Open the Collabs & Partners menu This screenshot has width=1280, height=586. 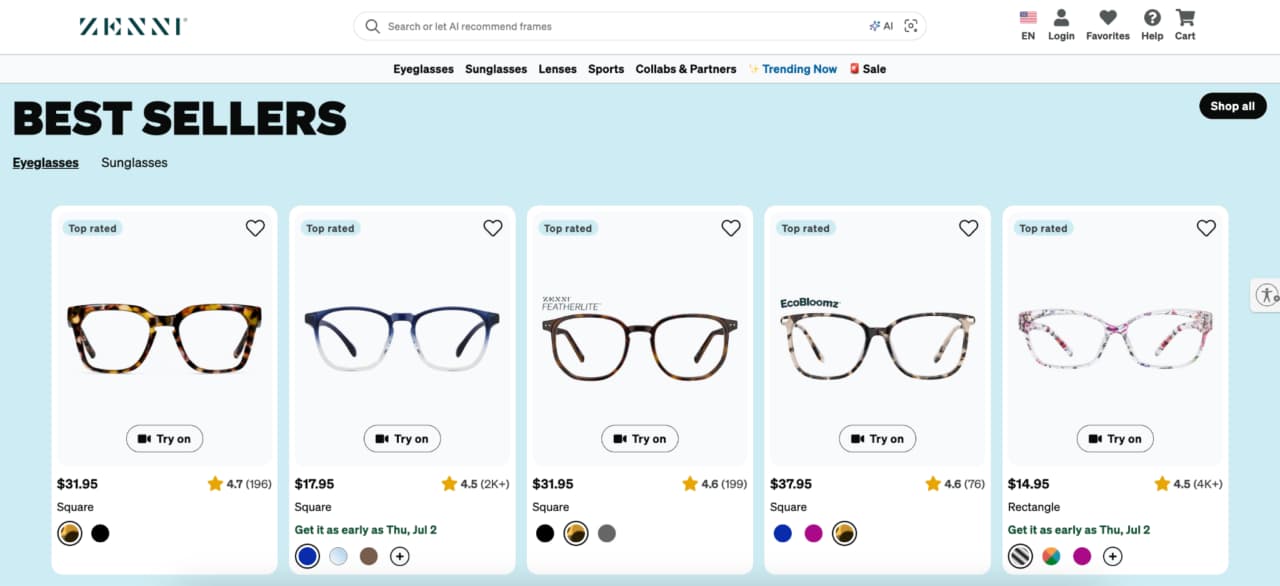point(686,69)
